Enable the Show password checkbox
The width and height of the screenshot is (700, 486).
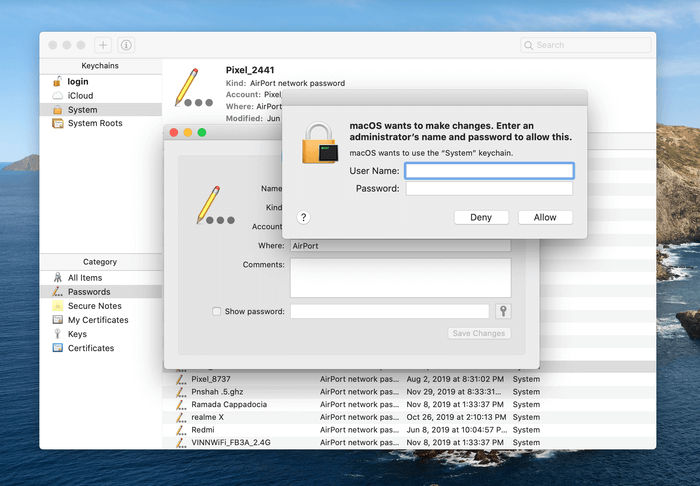coord(217,312)
